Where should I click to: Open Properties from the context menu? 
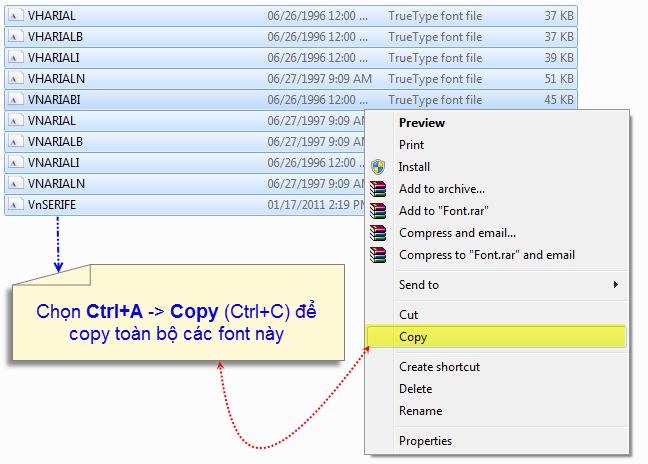click(425, 441)
